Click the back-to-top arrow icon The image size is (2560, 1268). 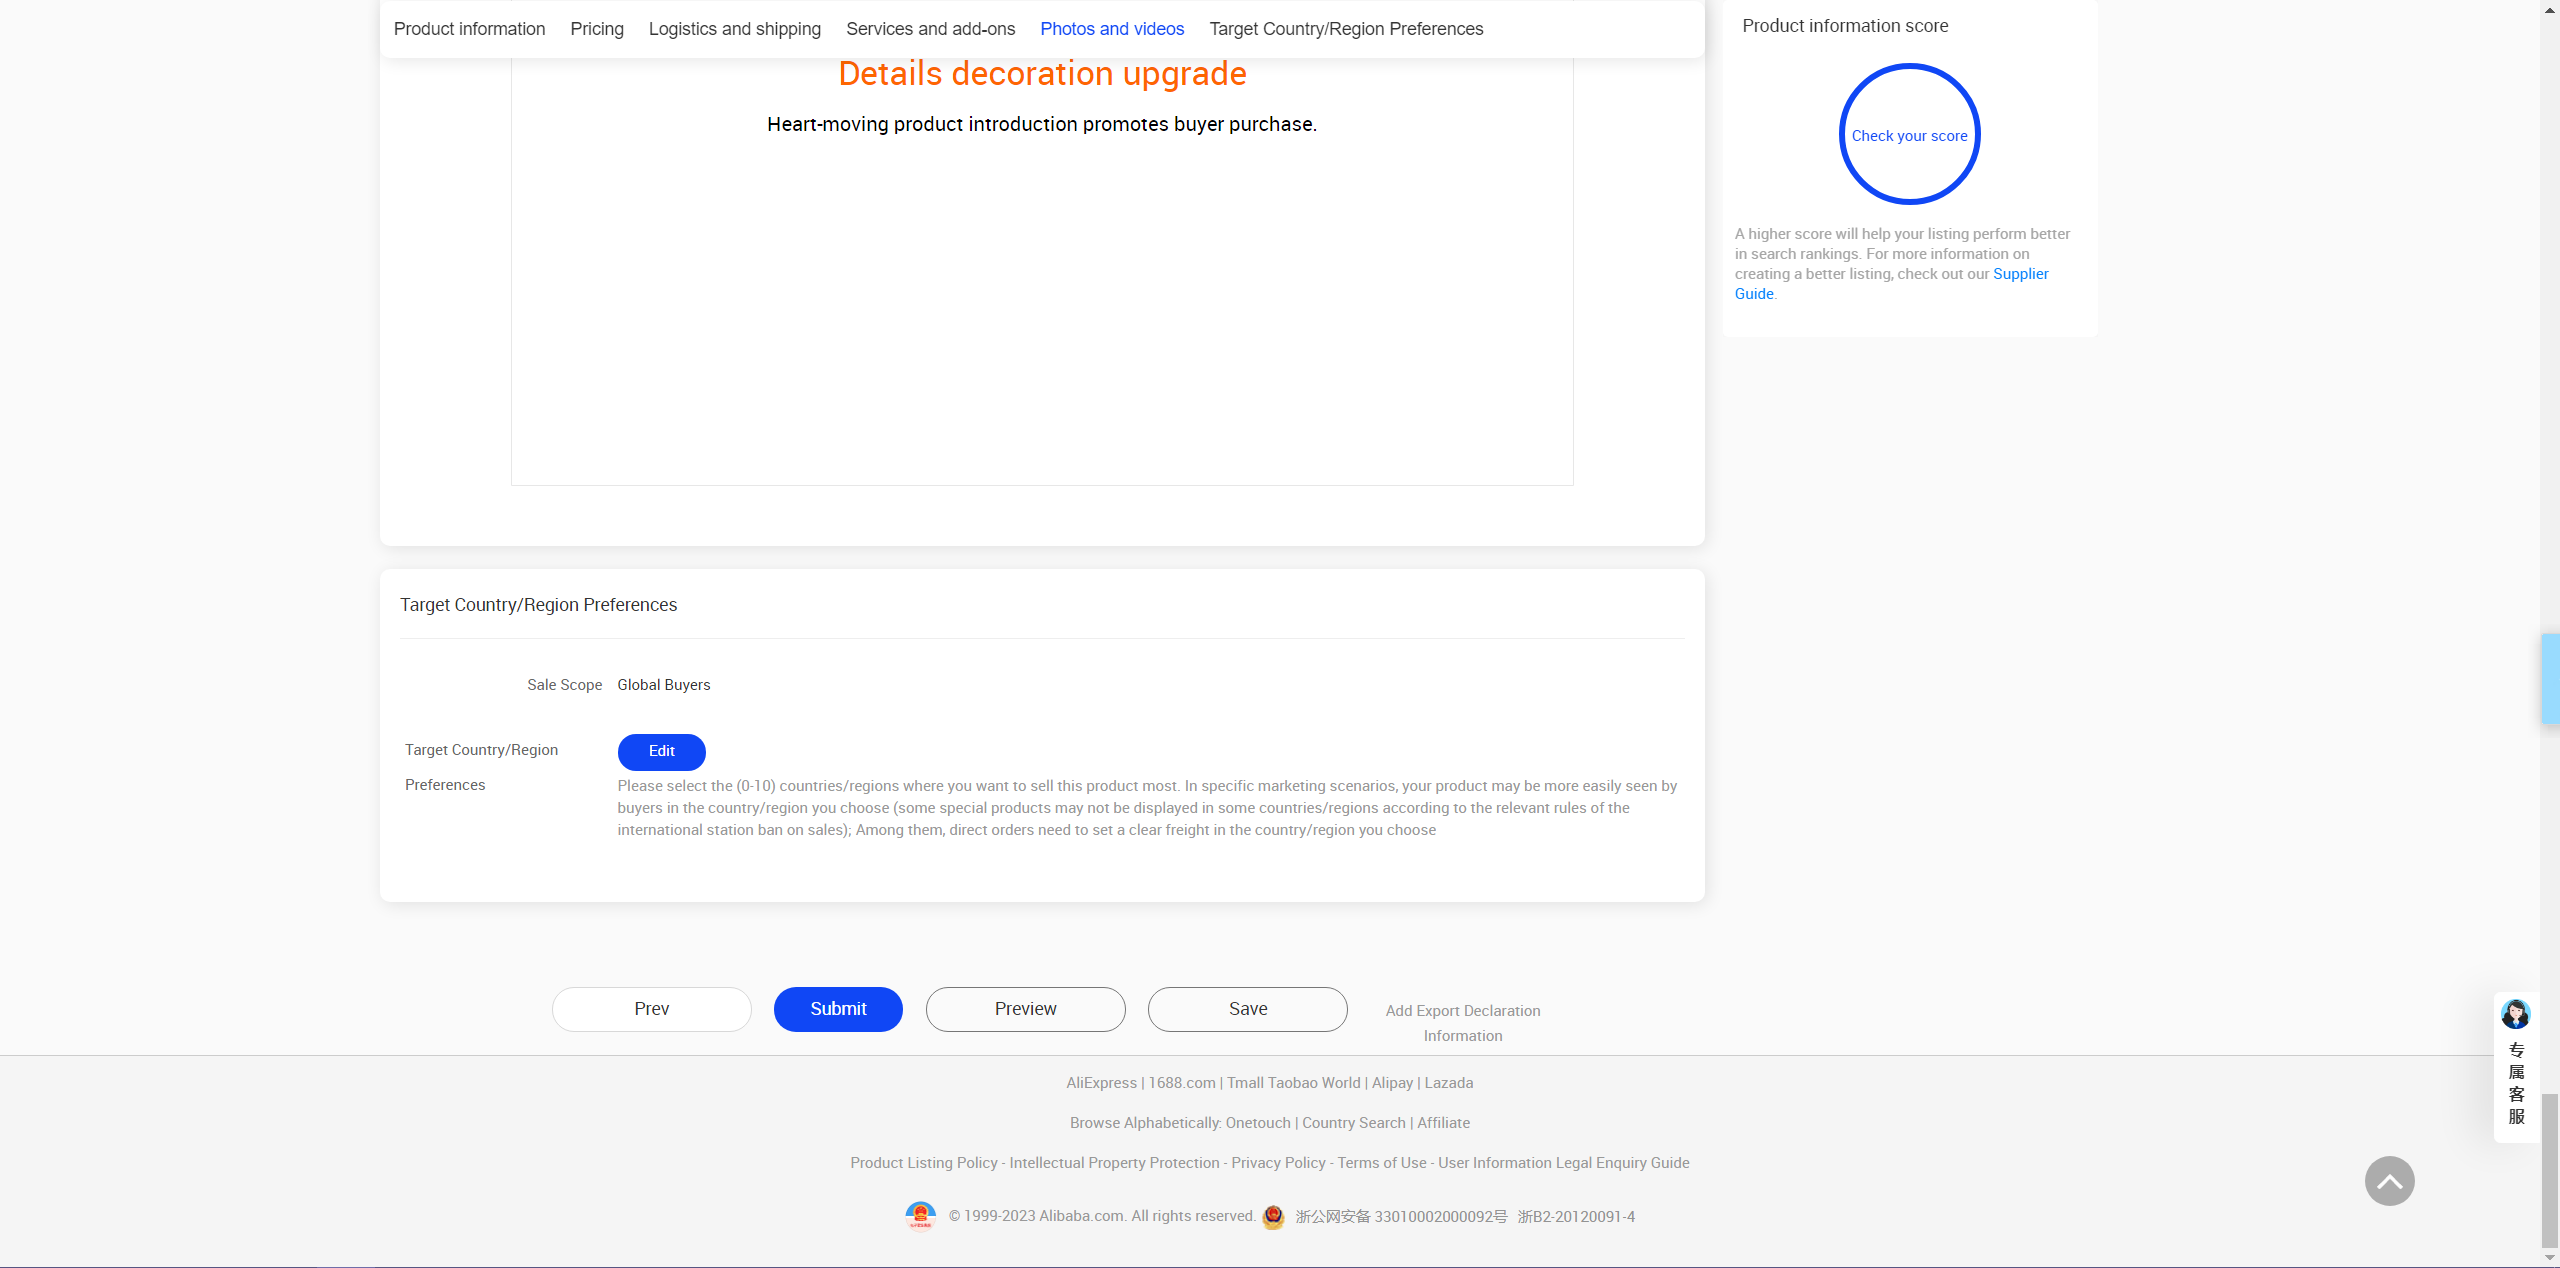click(2389, 1181)
